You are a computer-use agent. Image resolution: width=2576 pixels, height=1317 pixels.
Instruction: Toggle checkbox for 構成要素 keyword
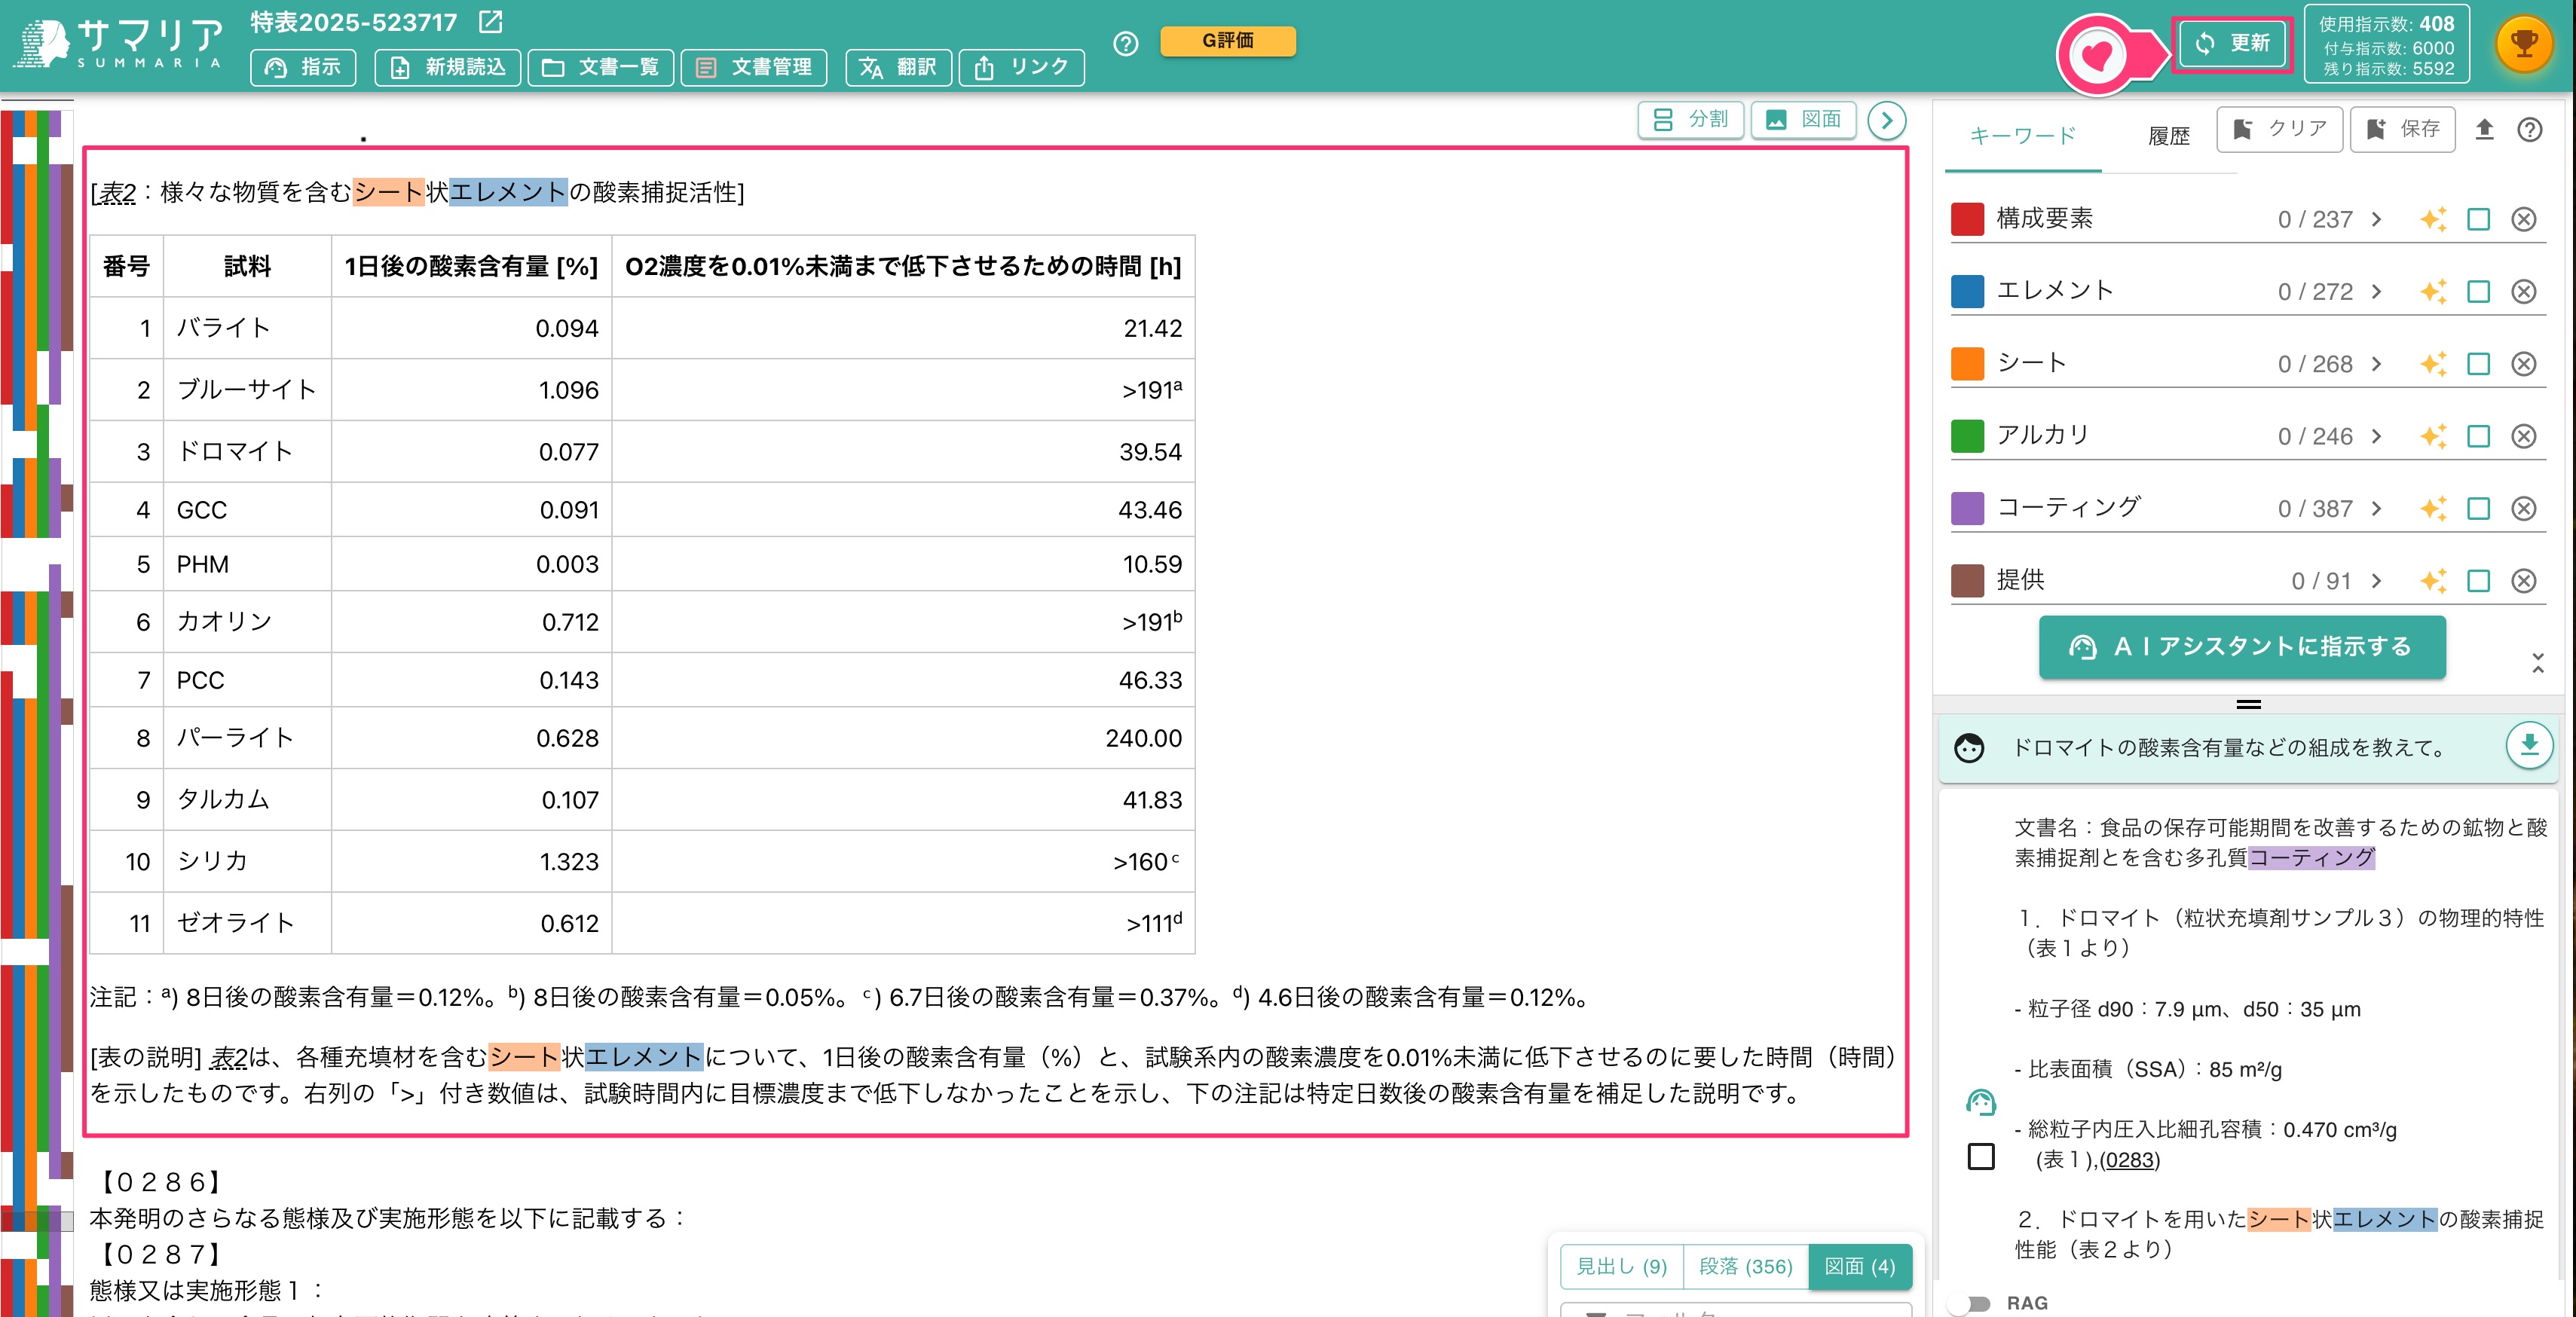[x=2478, y=219]
